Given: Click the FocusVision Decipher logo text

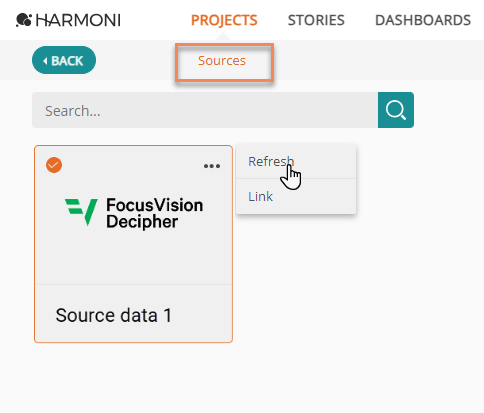Looking at the screenshot, I should (x=154, y=213).
